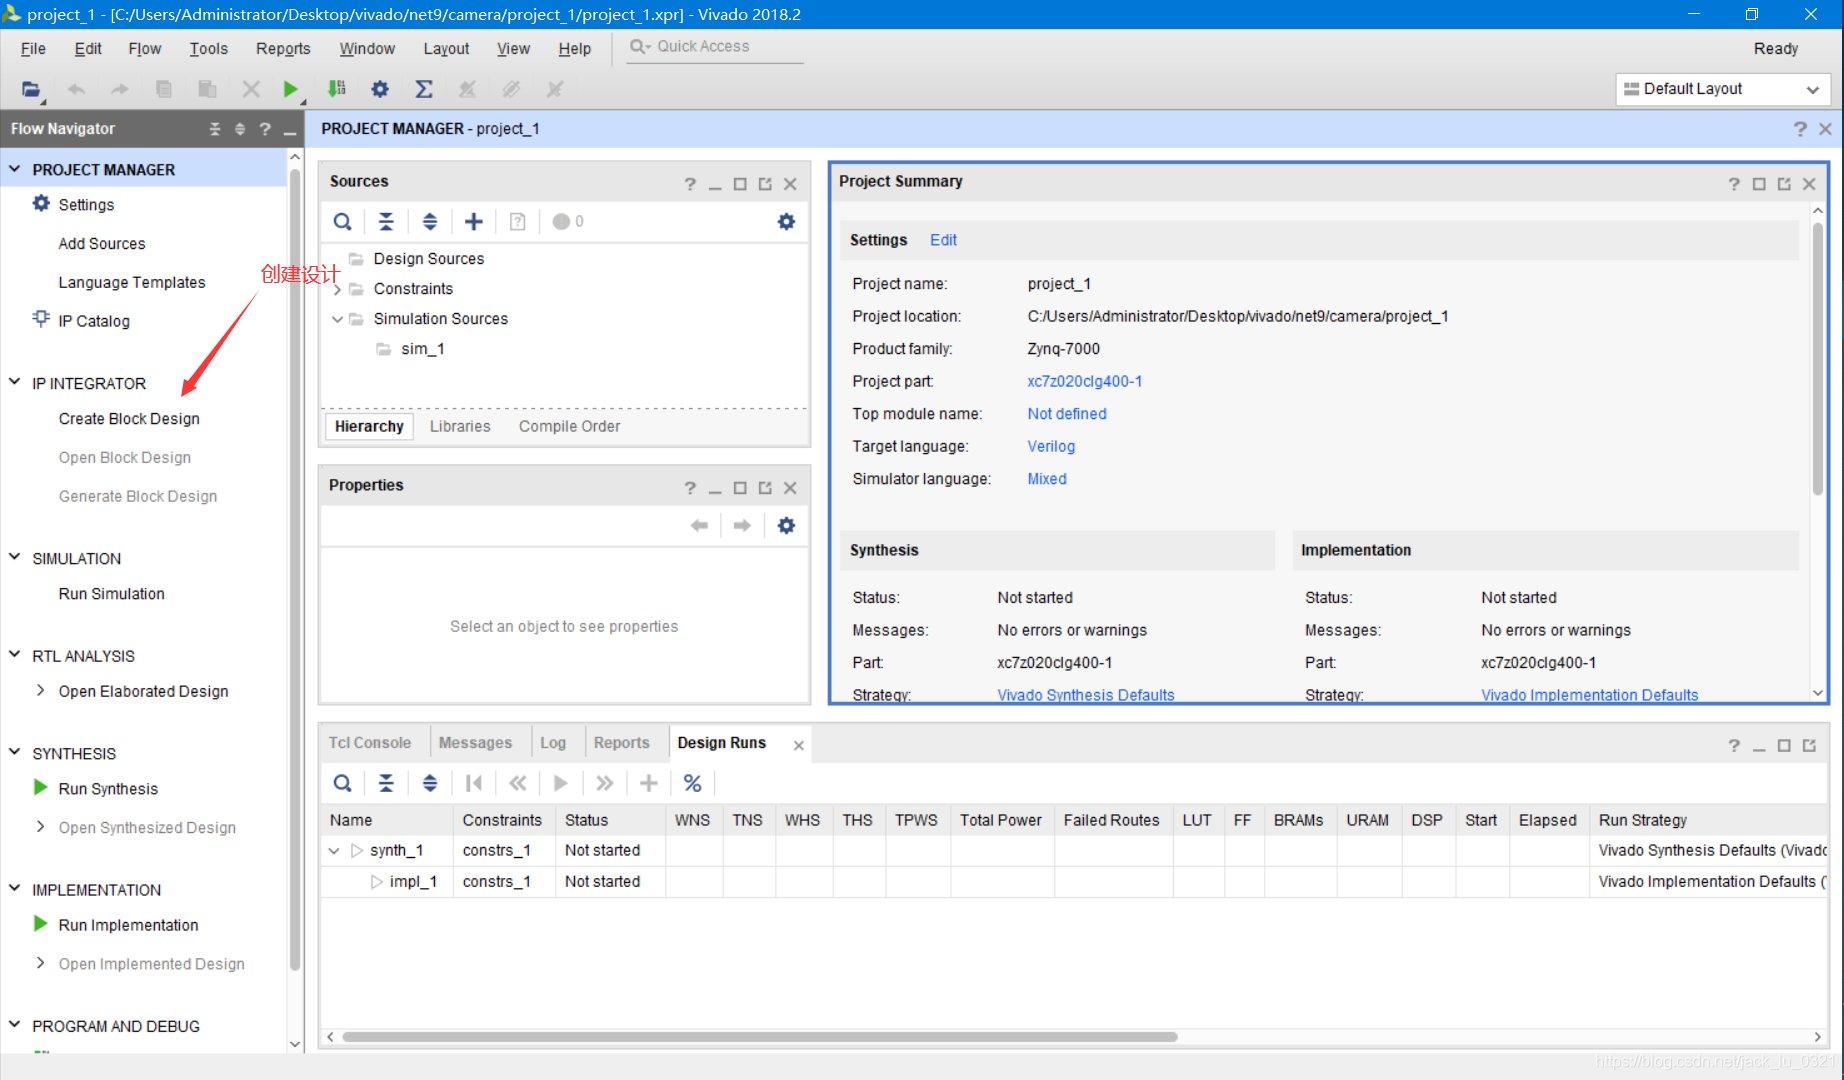Click percent progress icon in Design Runs
1844x1080 pixels.
pos(692,783)
